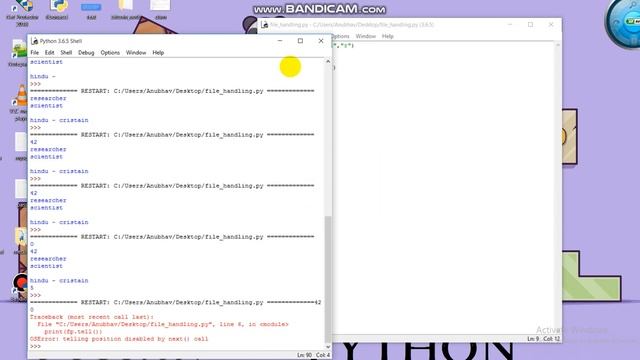
Task: Click the File "C:/Users/Anubhav/Desktop/file_handling.py" line 8 text
Action: (x=162, y=324)
